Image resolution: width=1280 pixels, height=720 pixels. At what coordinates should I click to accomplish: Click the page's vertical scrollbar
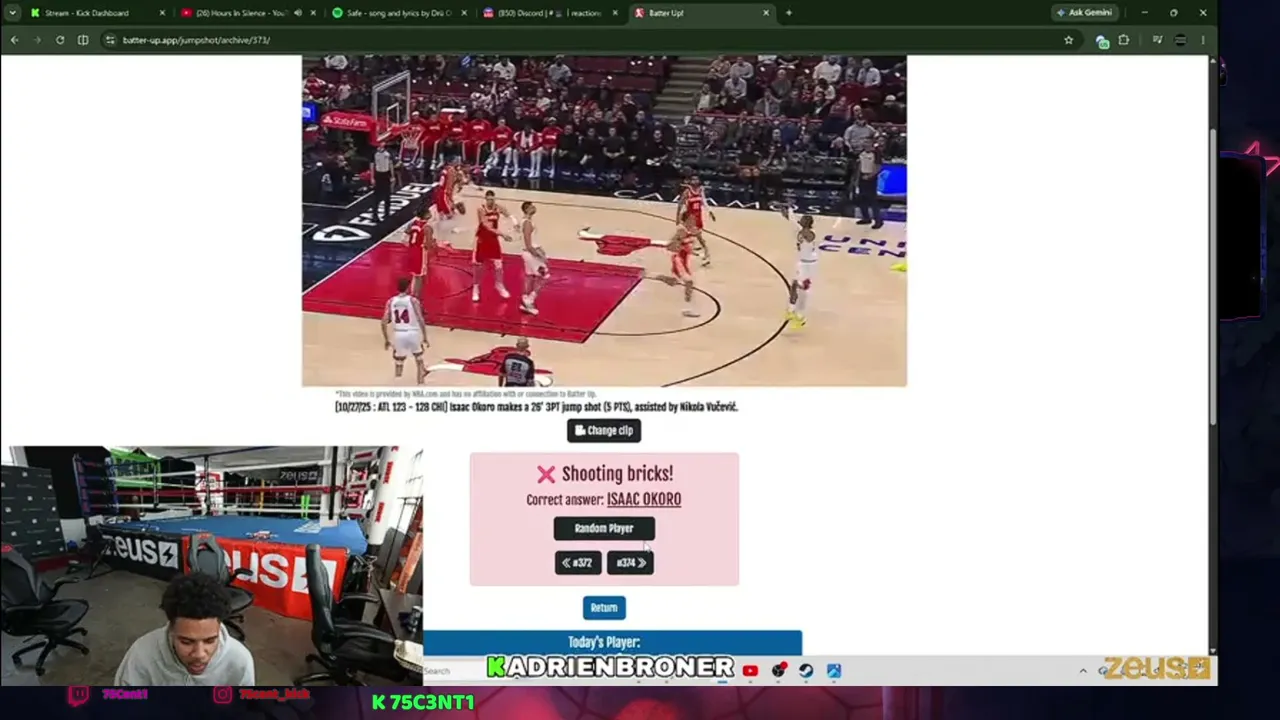coord(1214,275)
